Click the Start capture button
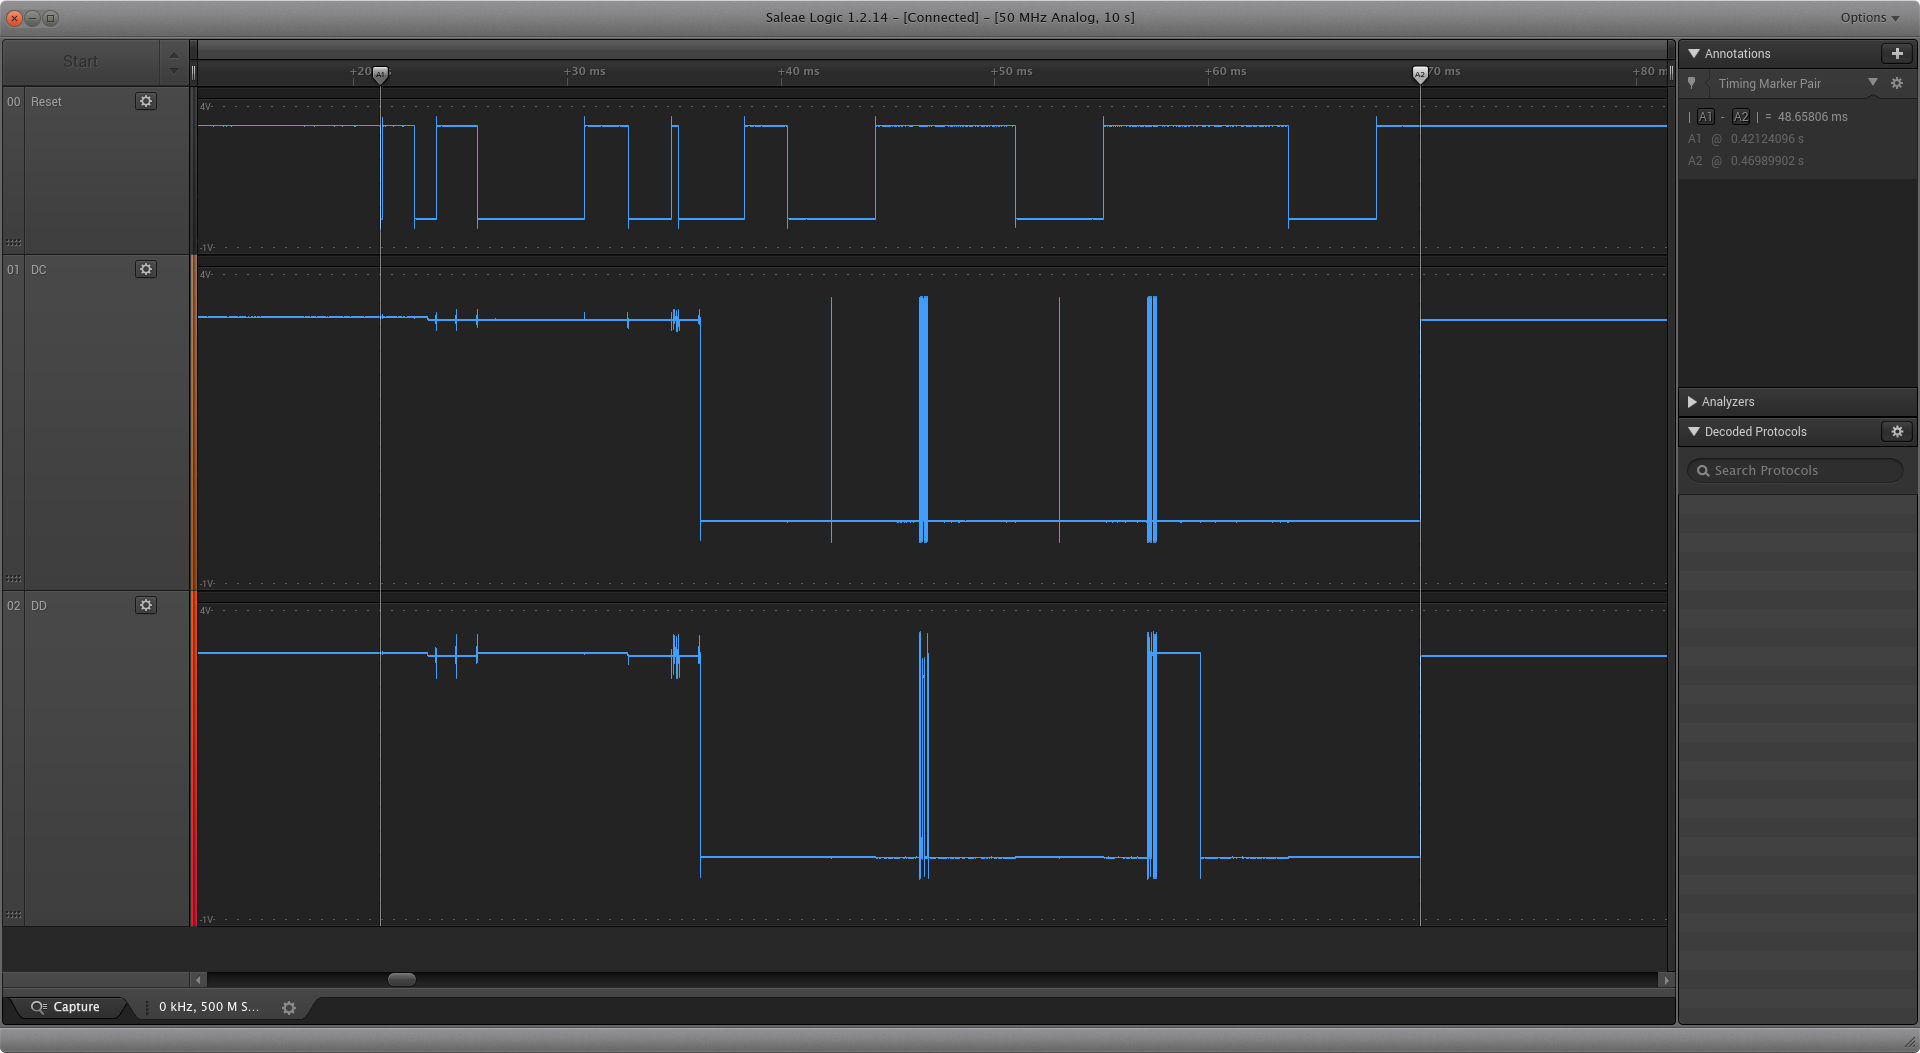 [80, 61]
